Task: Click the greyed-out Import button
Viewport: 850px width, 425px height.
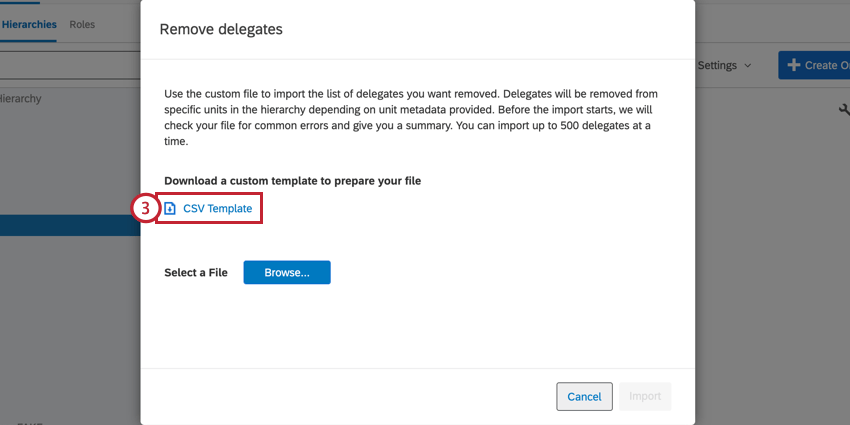Action: (x=645, y=396)
